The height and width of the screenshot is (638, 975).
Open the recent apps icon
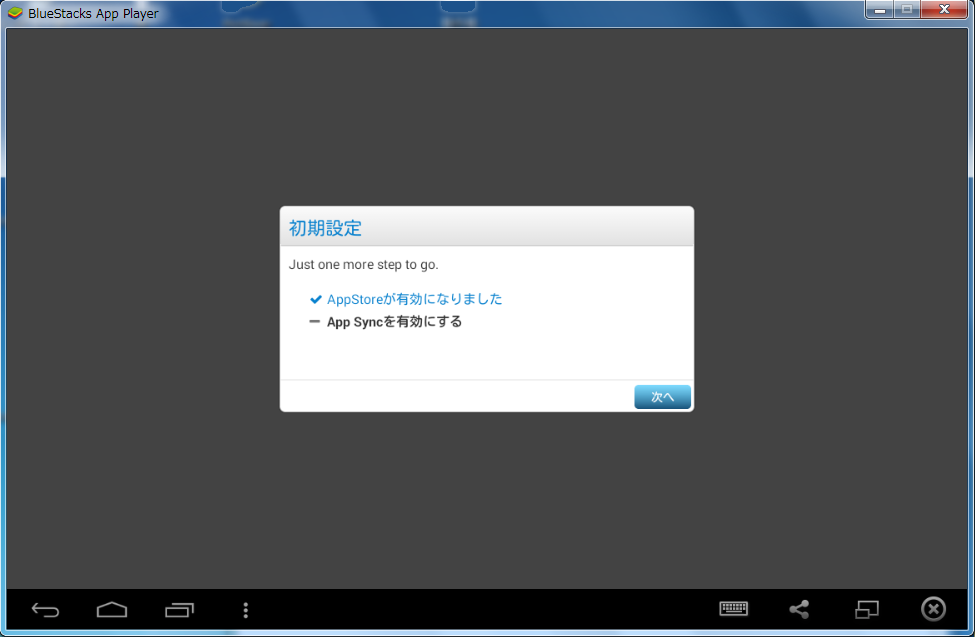[179, 610]
